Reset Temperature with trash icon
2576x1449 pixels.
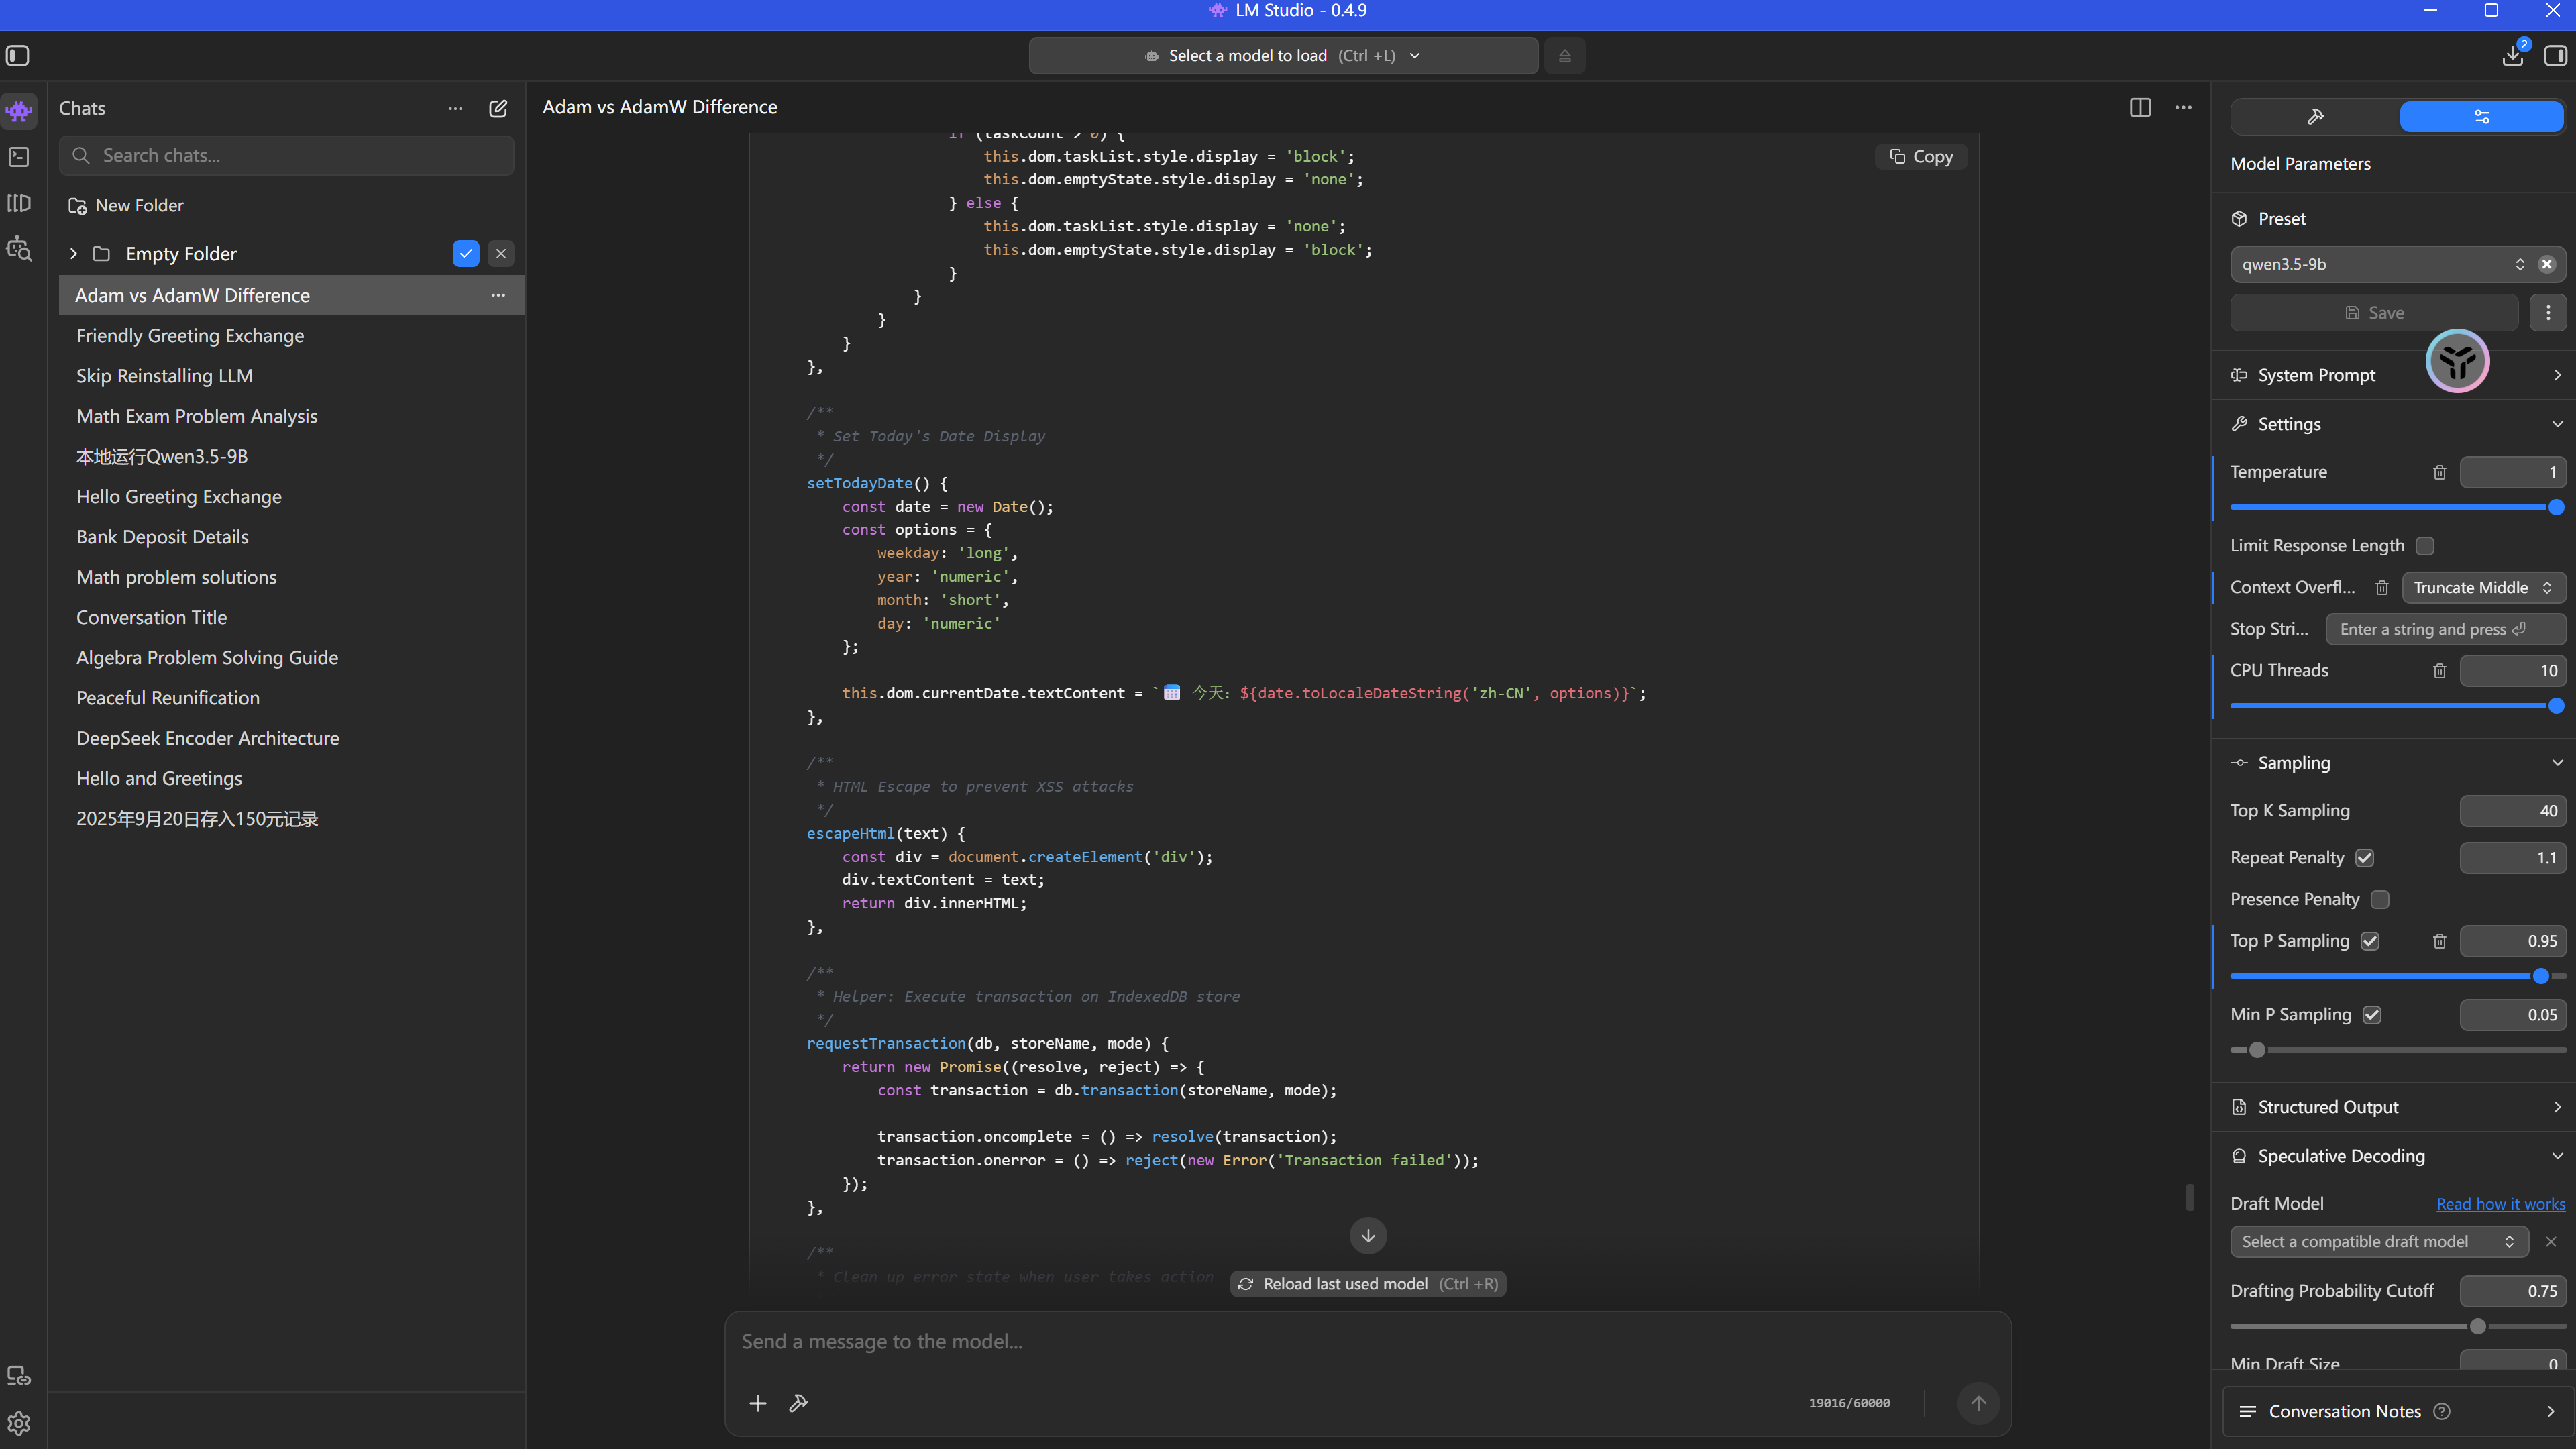point(2440,472)
